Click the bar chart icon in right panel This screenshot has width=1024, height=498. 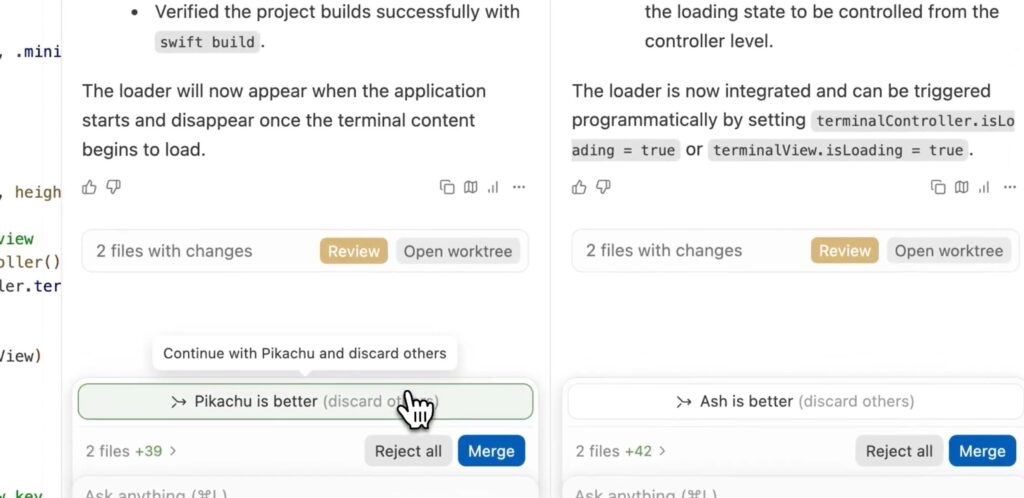985,187
